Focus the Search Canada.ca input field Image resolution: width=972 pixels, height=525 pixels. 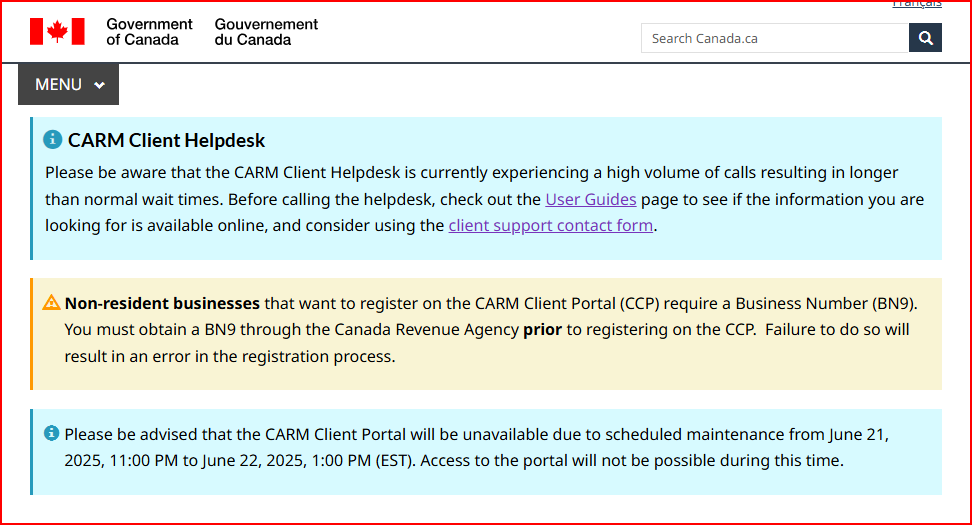775,38
